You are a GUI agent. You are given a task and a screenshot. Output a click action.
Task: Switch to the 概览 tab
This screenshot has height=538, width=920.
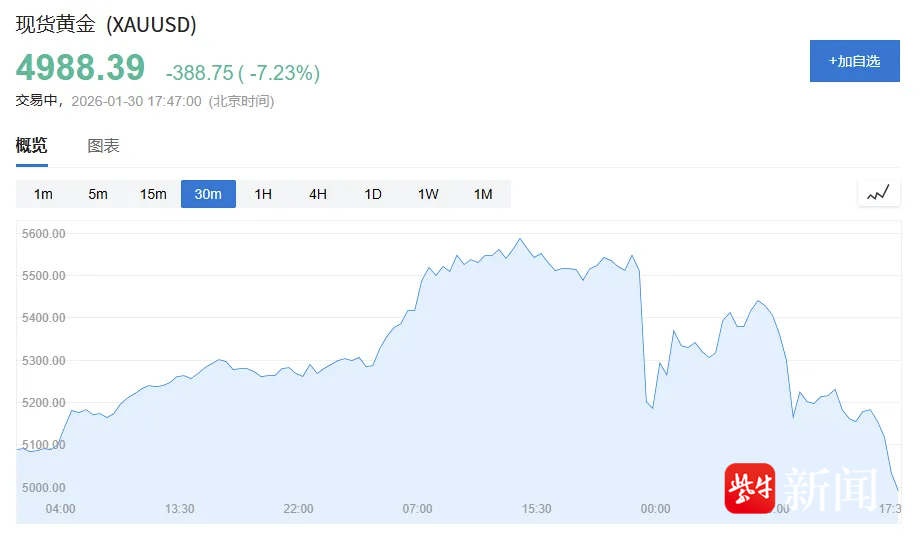(x=31, y=146)
